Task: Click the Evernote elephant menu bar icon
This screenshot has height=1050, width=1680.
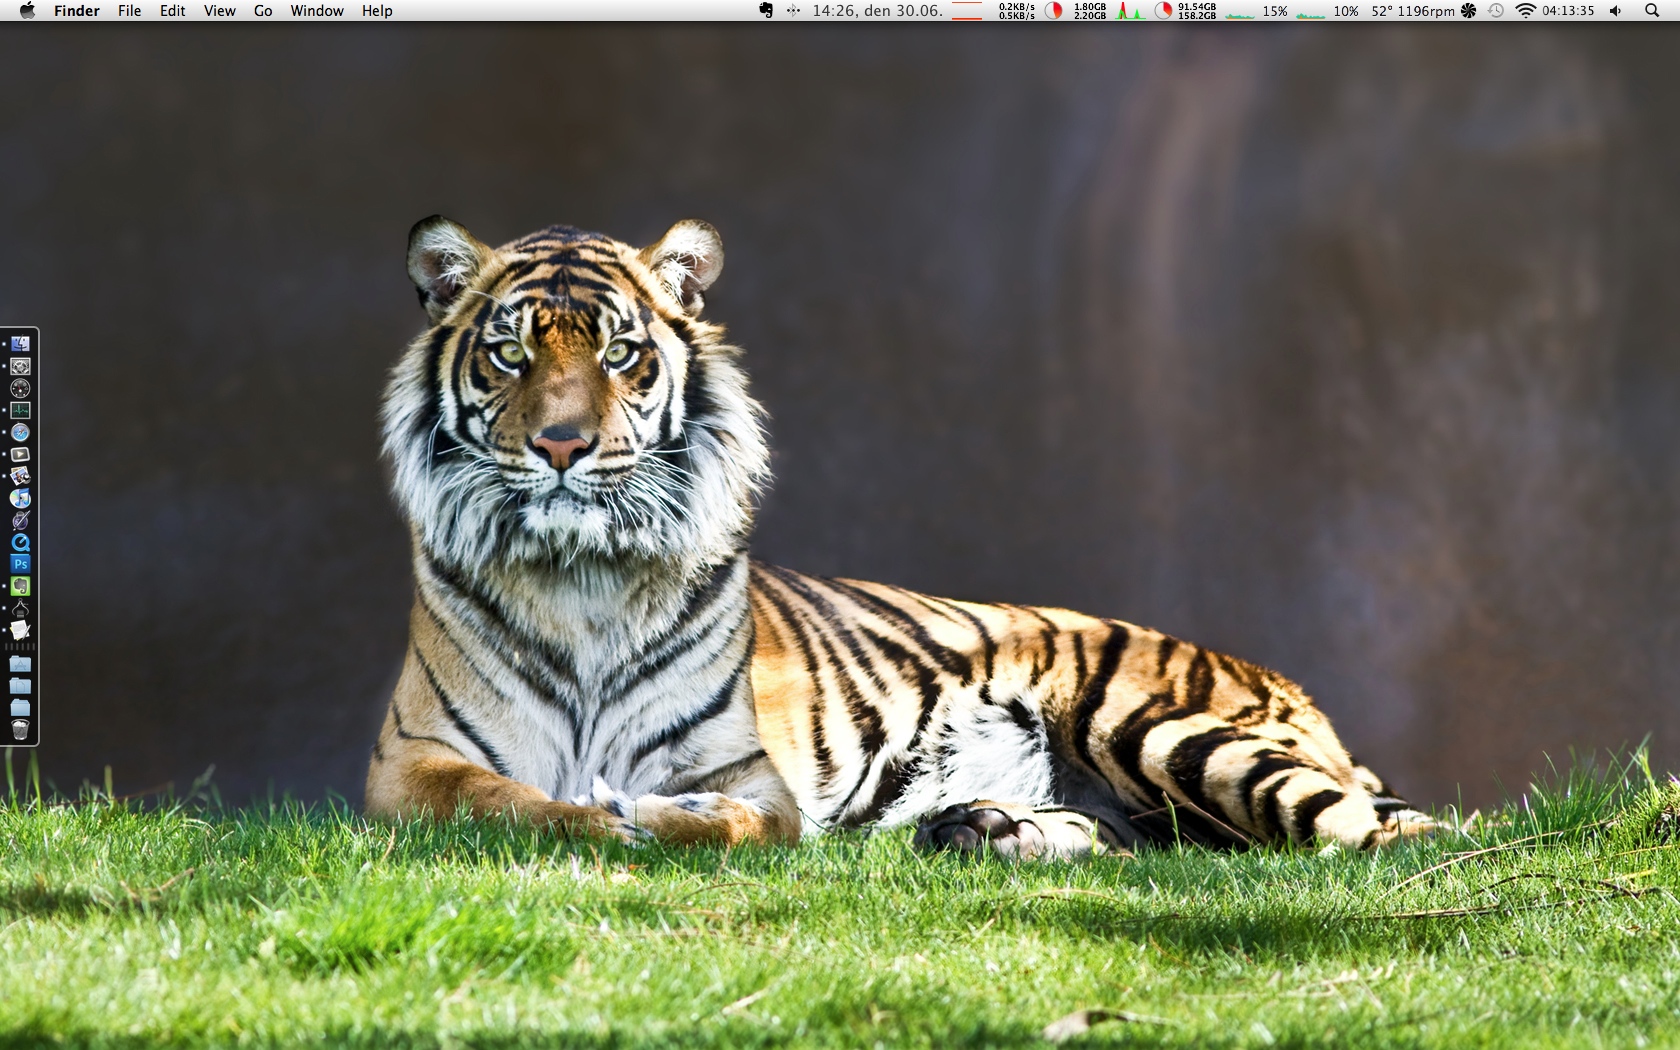Action: click(766, 11)
